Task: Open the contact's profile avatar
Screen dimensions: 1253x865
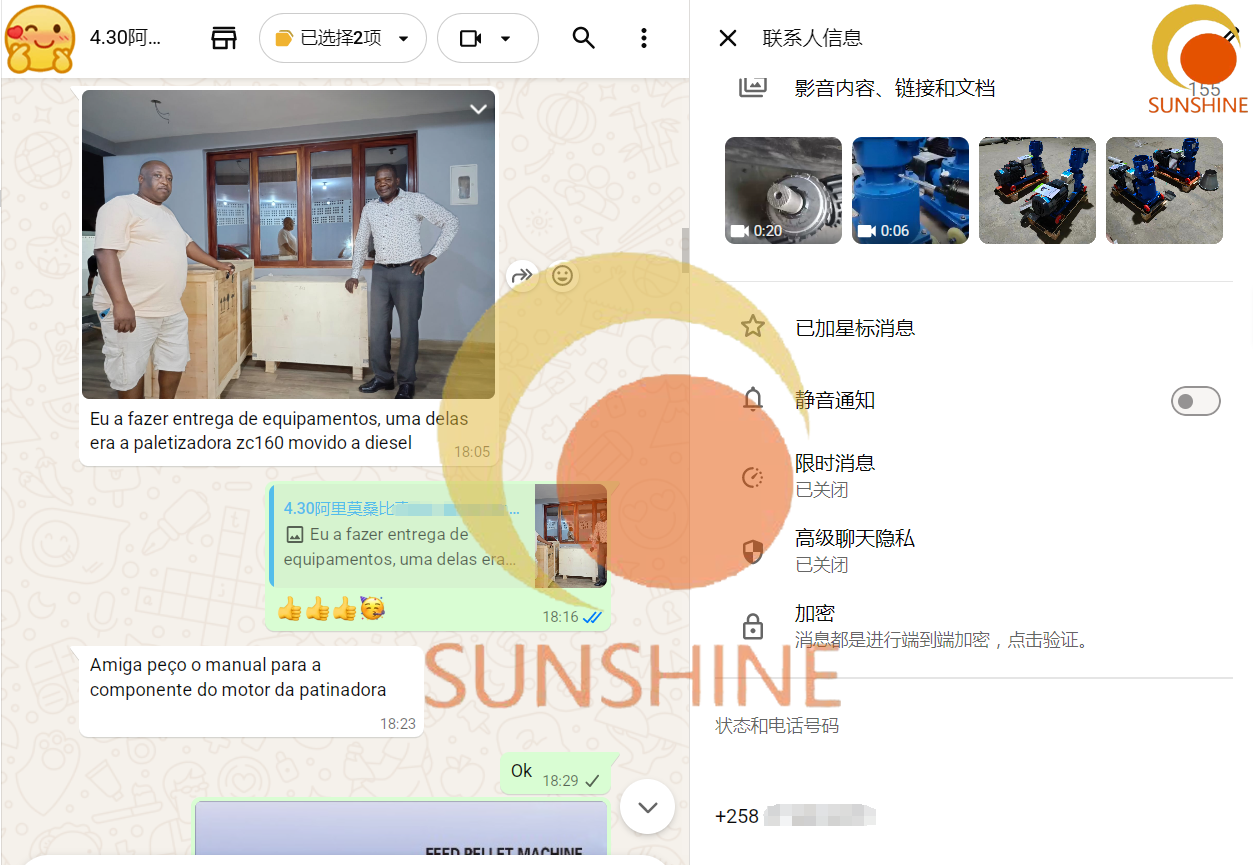Action: pos(40,38)
